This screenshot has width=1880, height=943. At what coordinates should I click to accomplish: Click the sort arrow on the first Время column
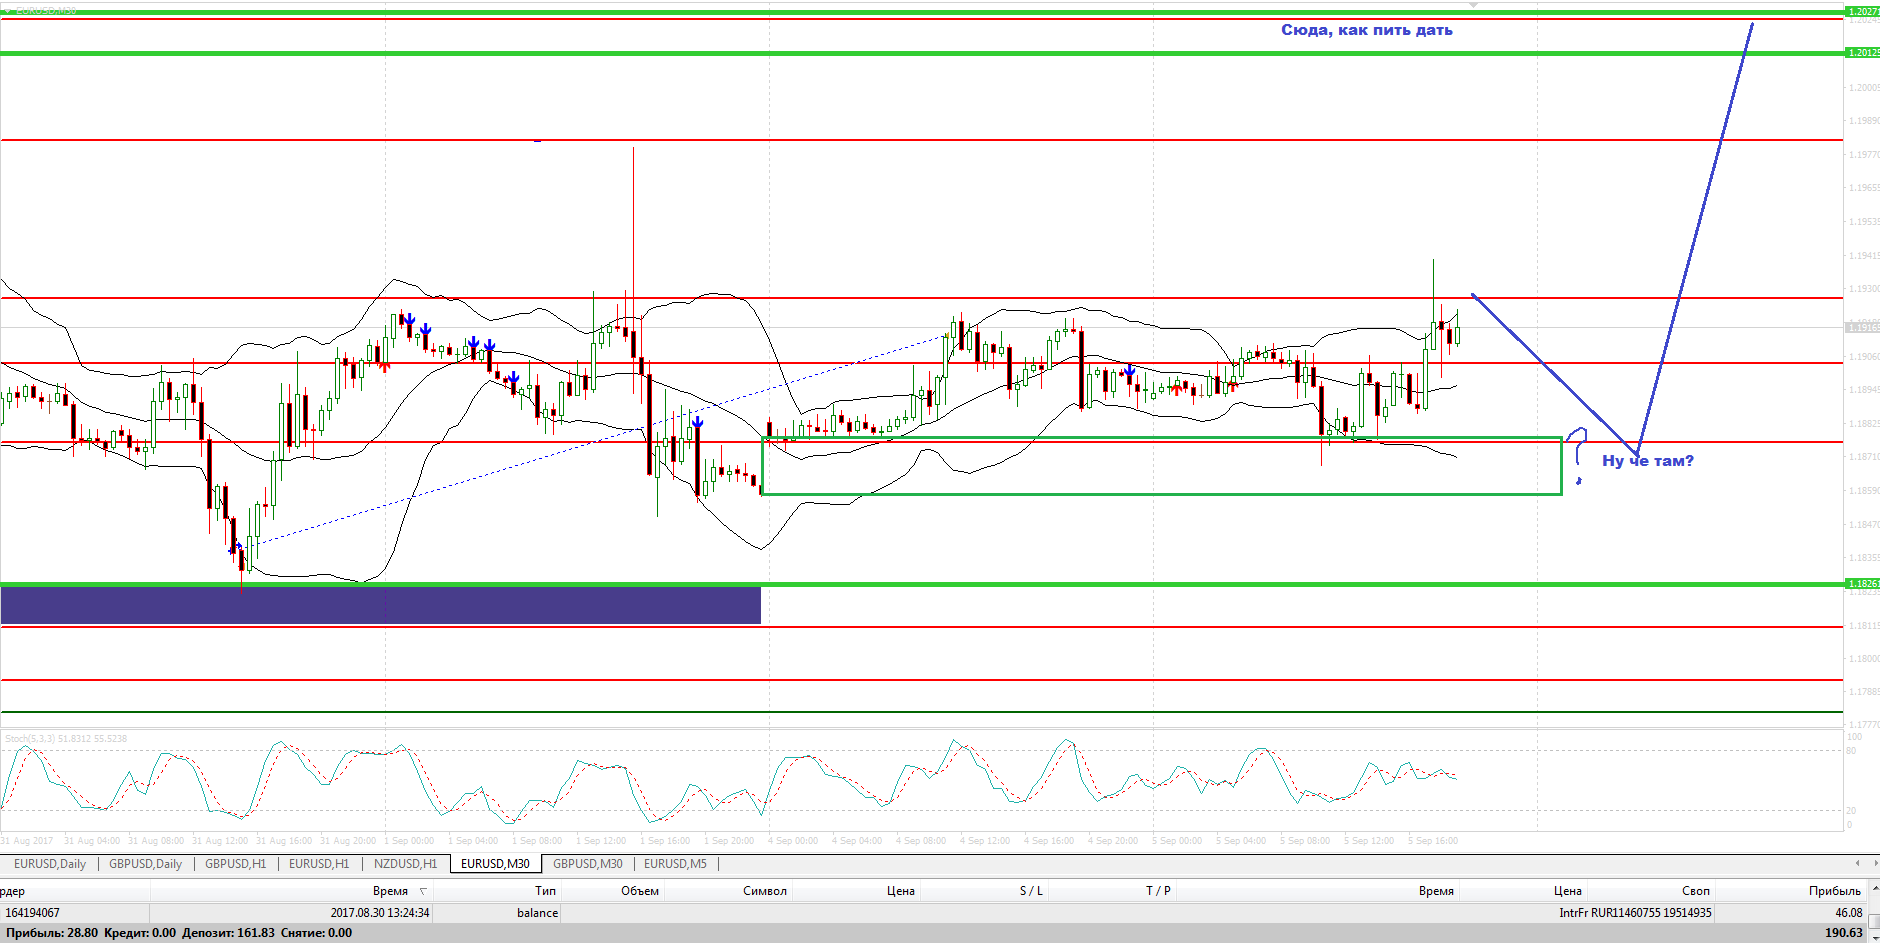tap(423, 891)
